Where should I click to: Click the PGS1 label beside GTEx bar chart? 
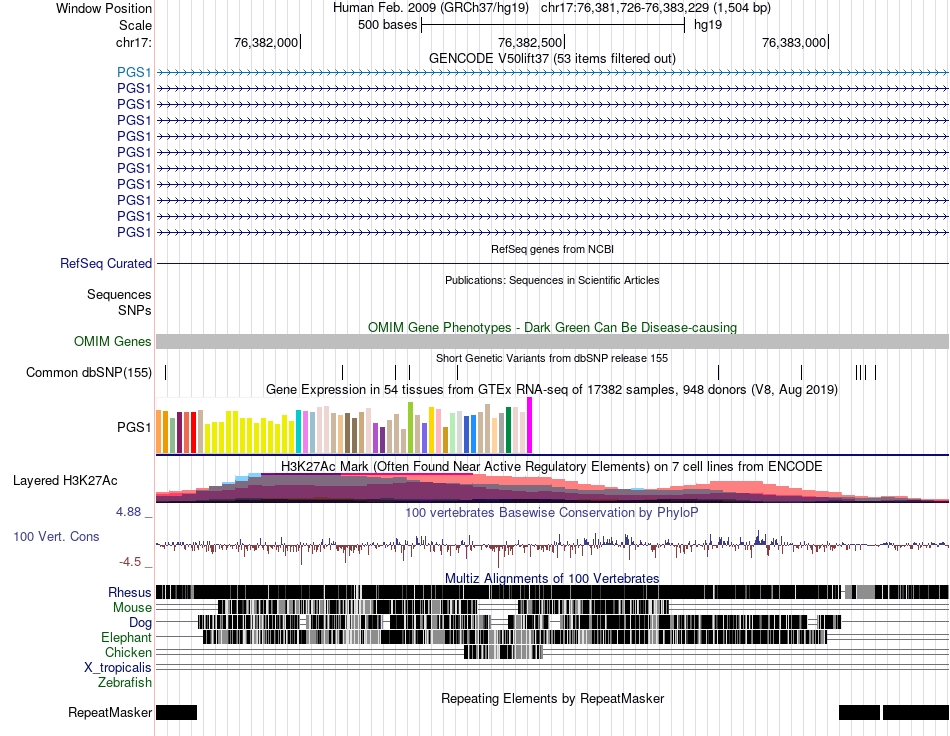pos(134,428)
